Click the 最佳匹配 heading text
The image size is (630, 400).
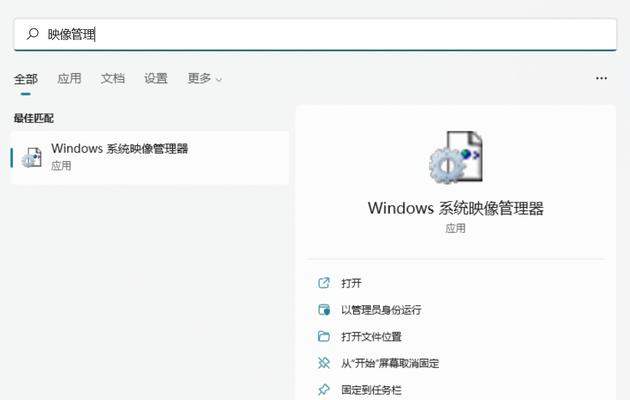(34, 118)
